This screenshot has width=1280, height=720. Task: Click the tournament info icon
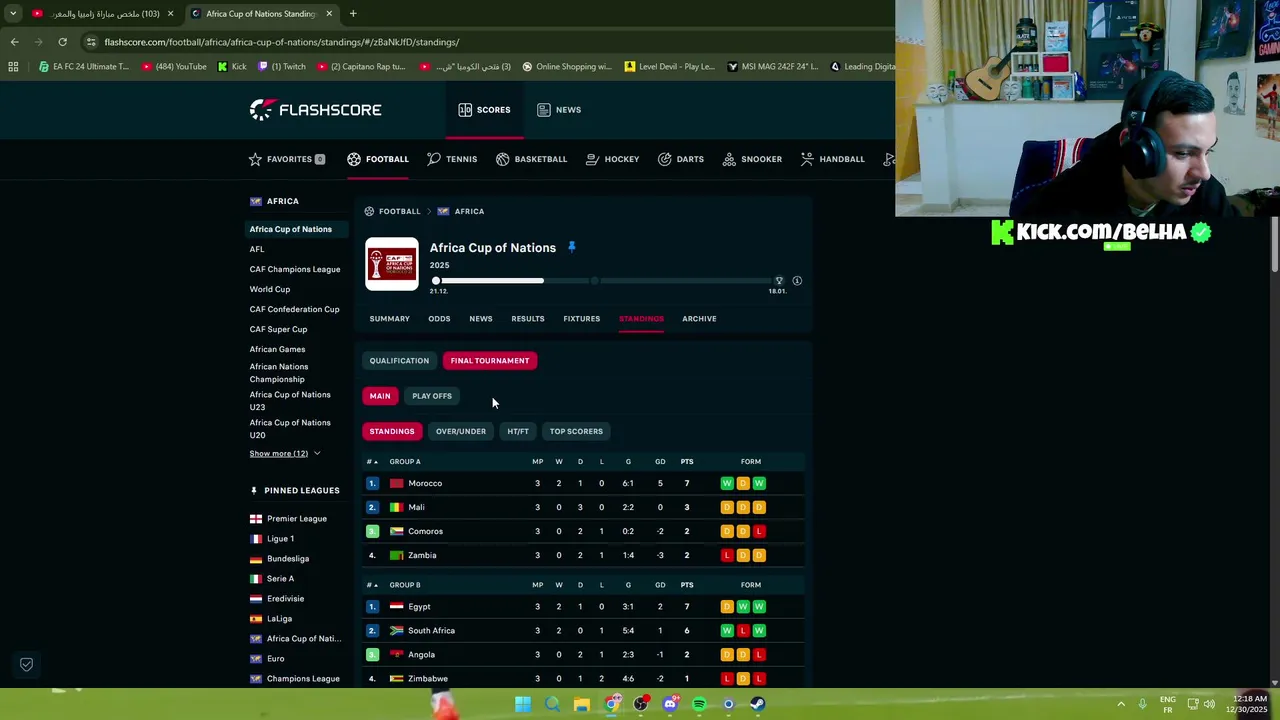coord(797,281)
